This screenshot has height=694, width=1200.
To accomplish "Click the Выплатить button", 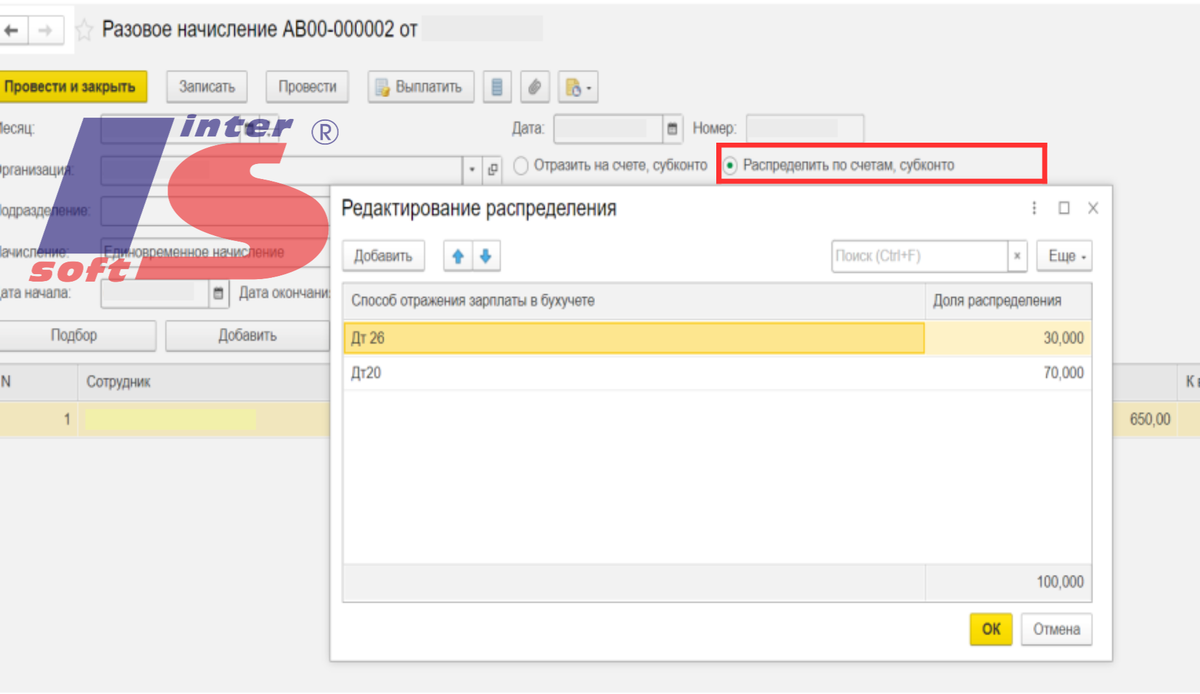I will [x=420, y=87].
